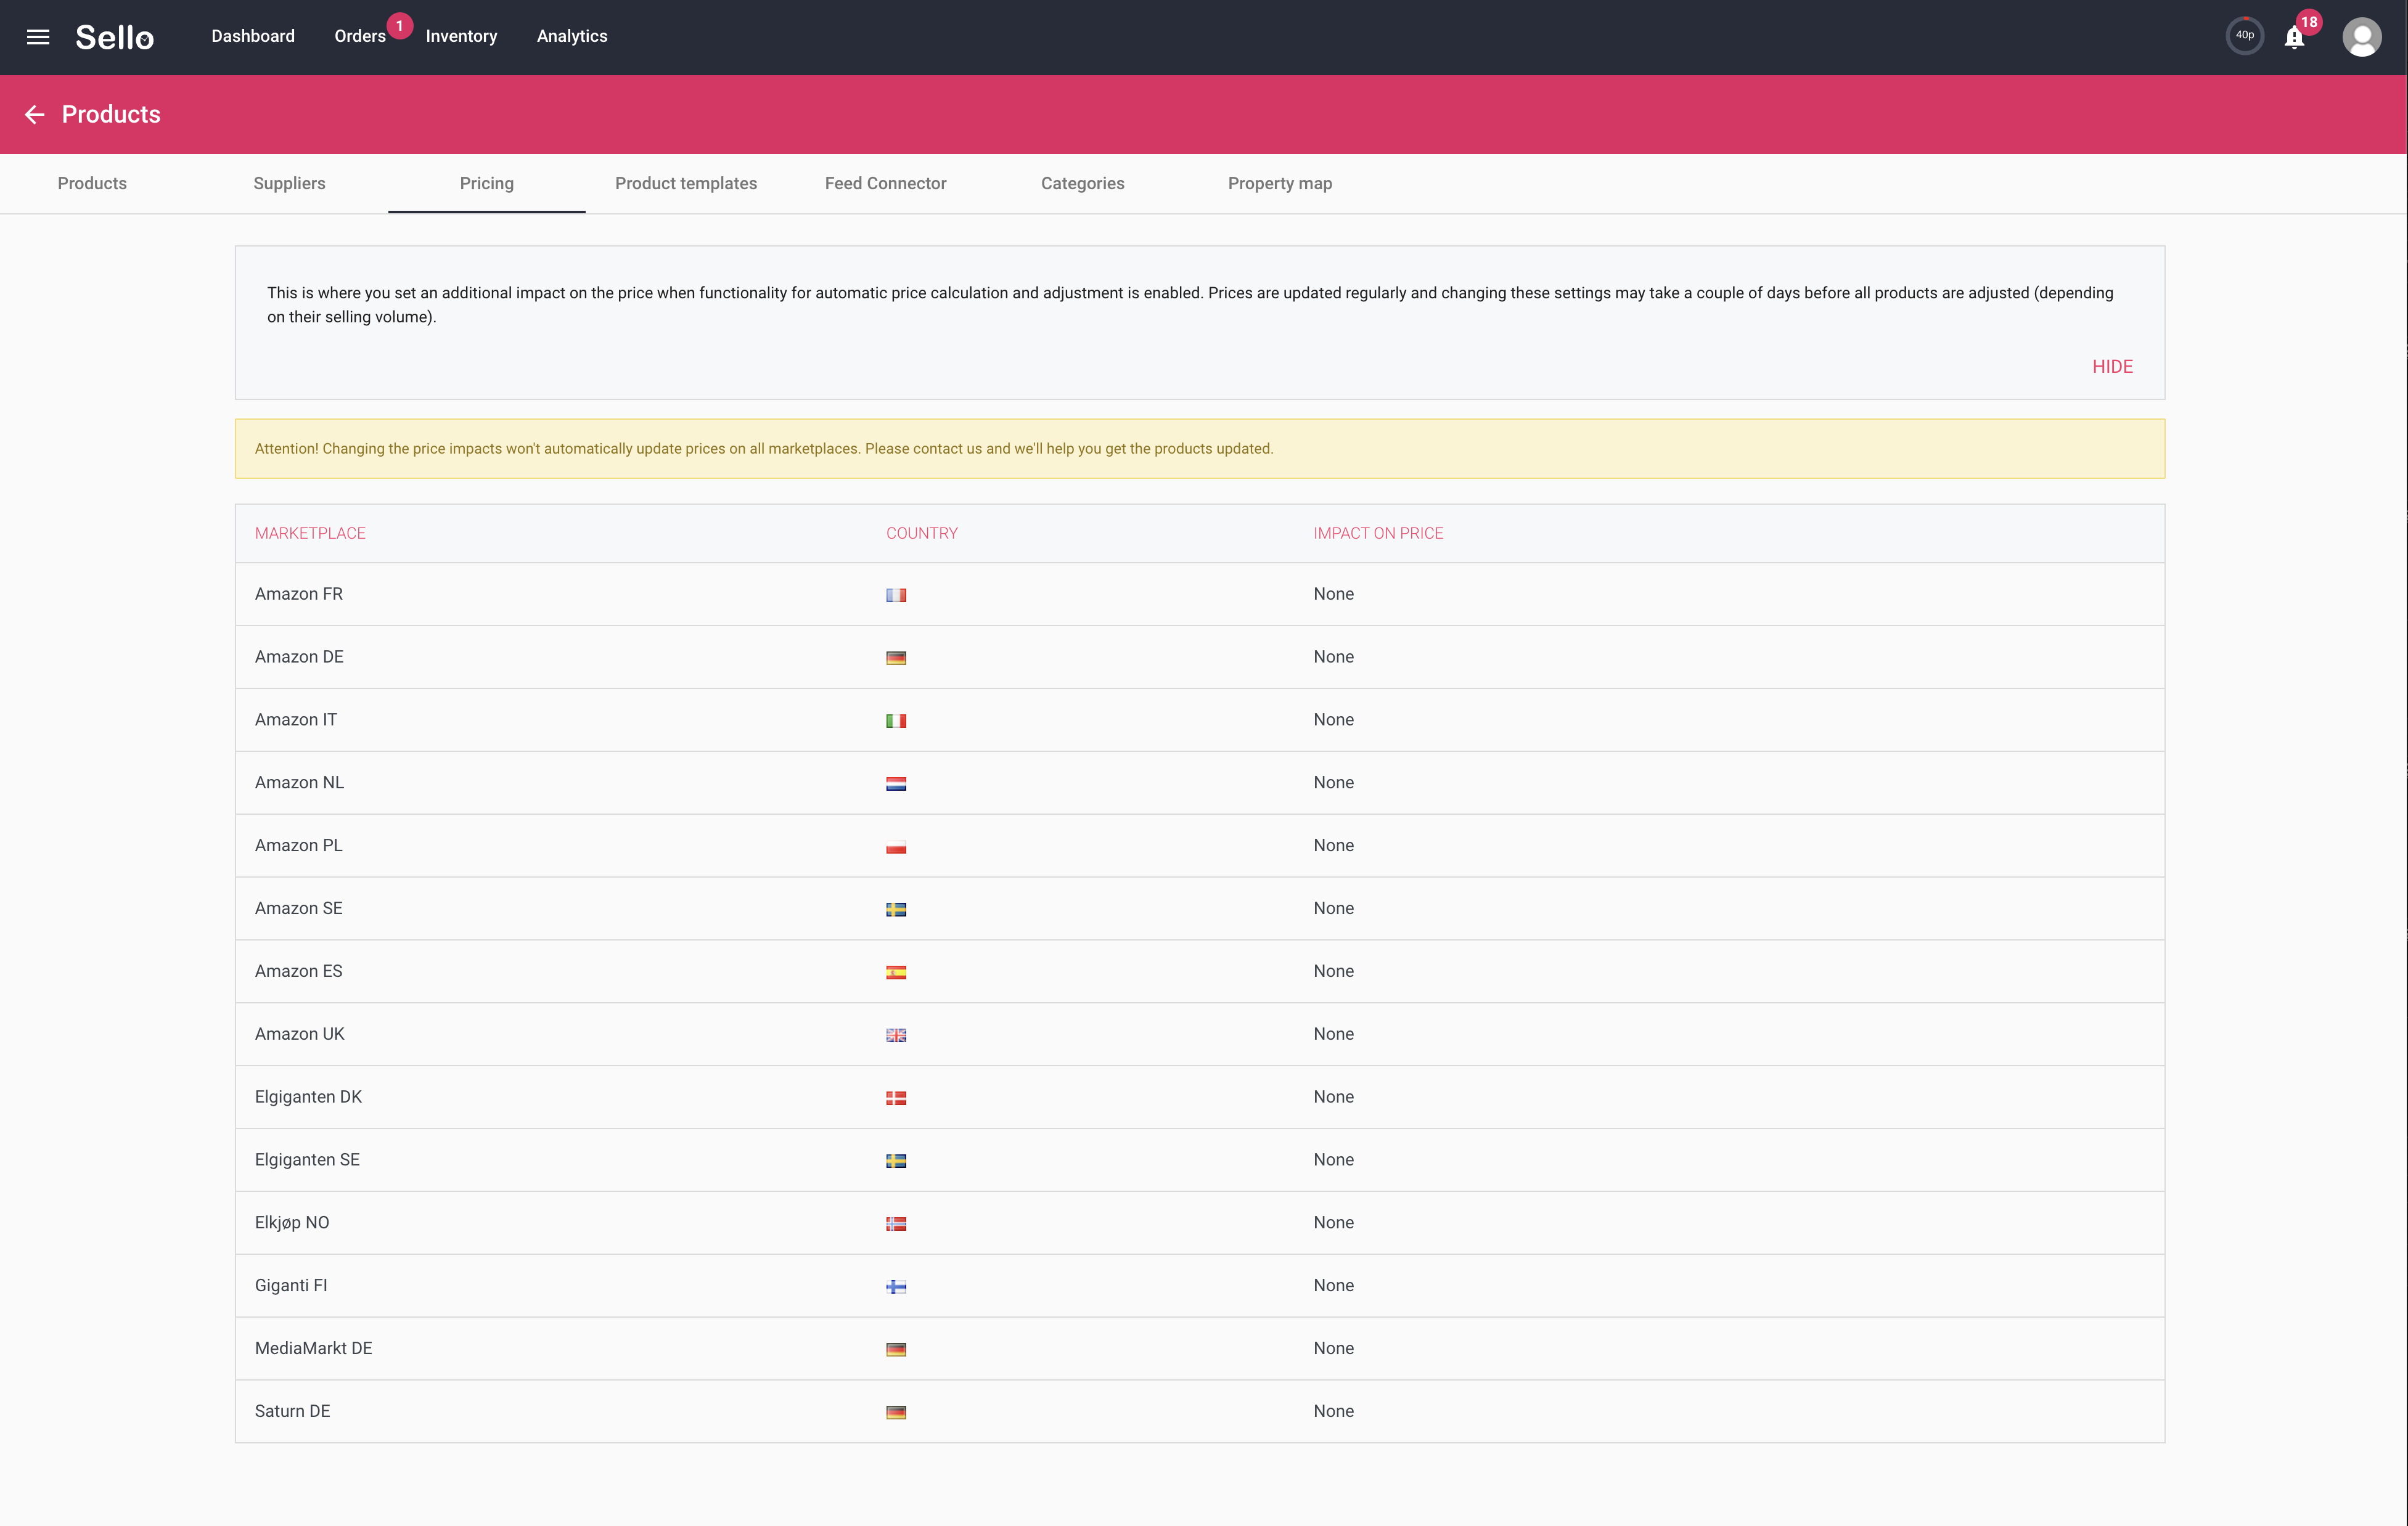Click the Danish flag for Elgiganten DK
2408x1526 pixels.
(x=896, y=1098)
